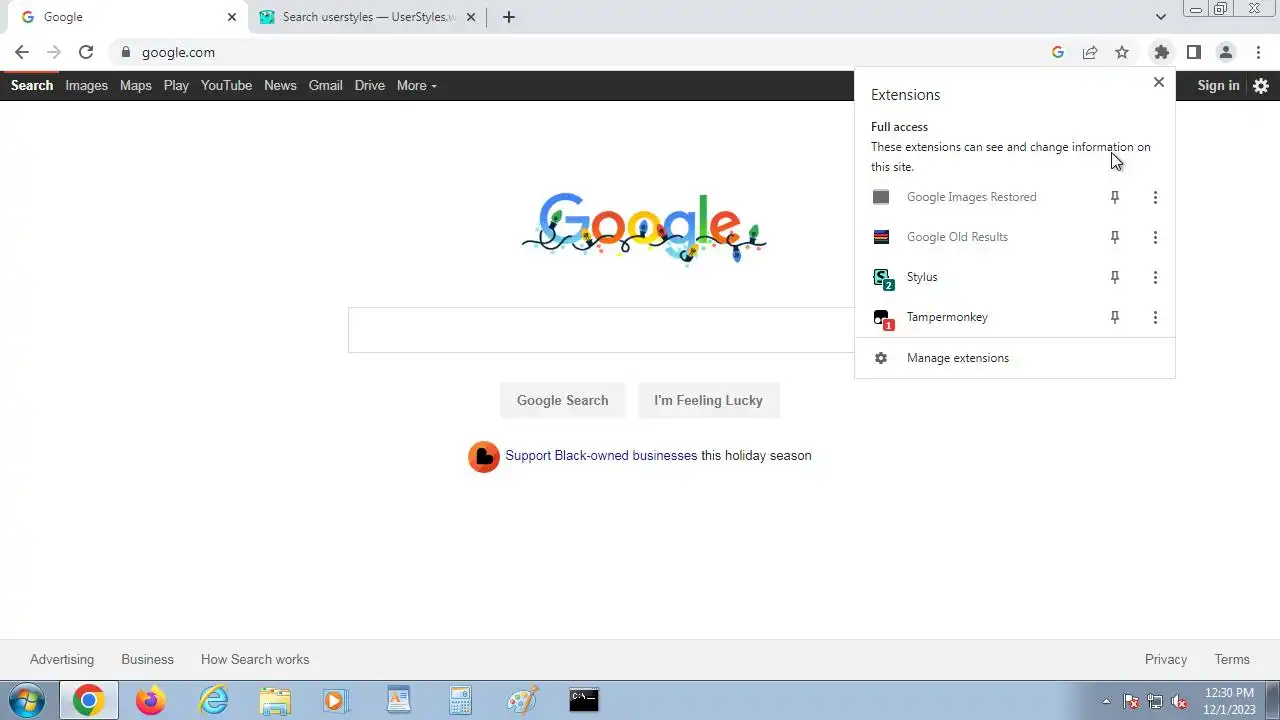Click YouTube in the Google bar
This screenshot has width=1280, height=720.
(x=226, y=85)
